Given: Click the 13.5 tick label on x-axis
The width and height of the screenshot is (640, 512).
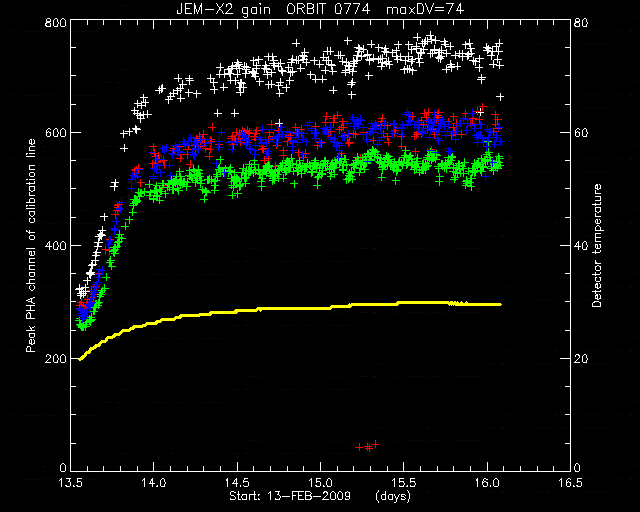Looking at the screenshot, I should [70, 483].
